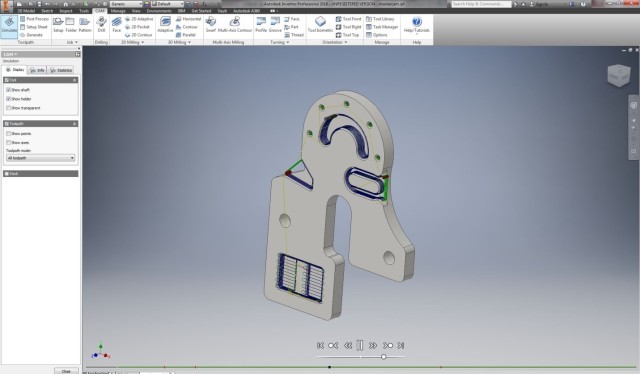The image size is (640, 374).
Task: Switch to the Sketch ribbon tab
Action: [47, 11]
